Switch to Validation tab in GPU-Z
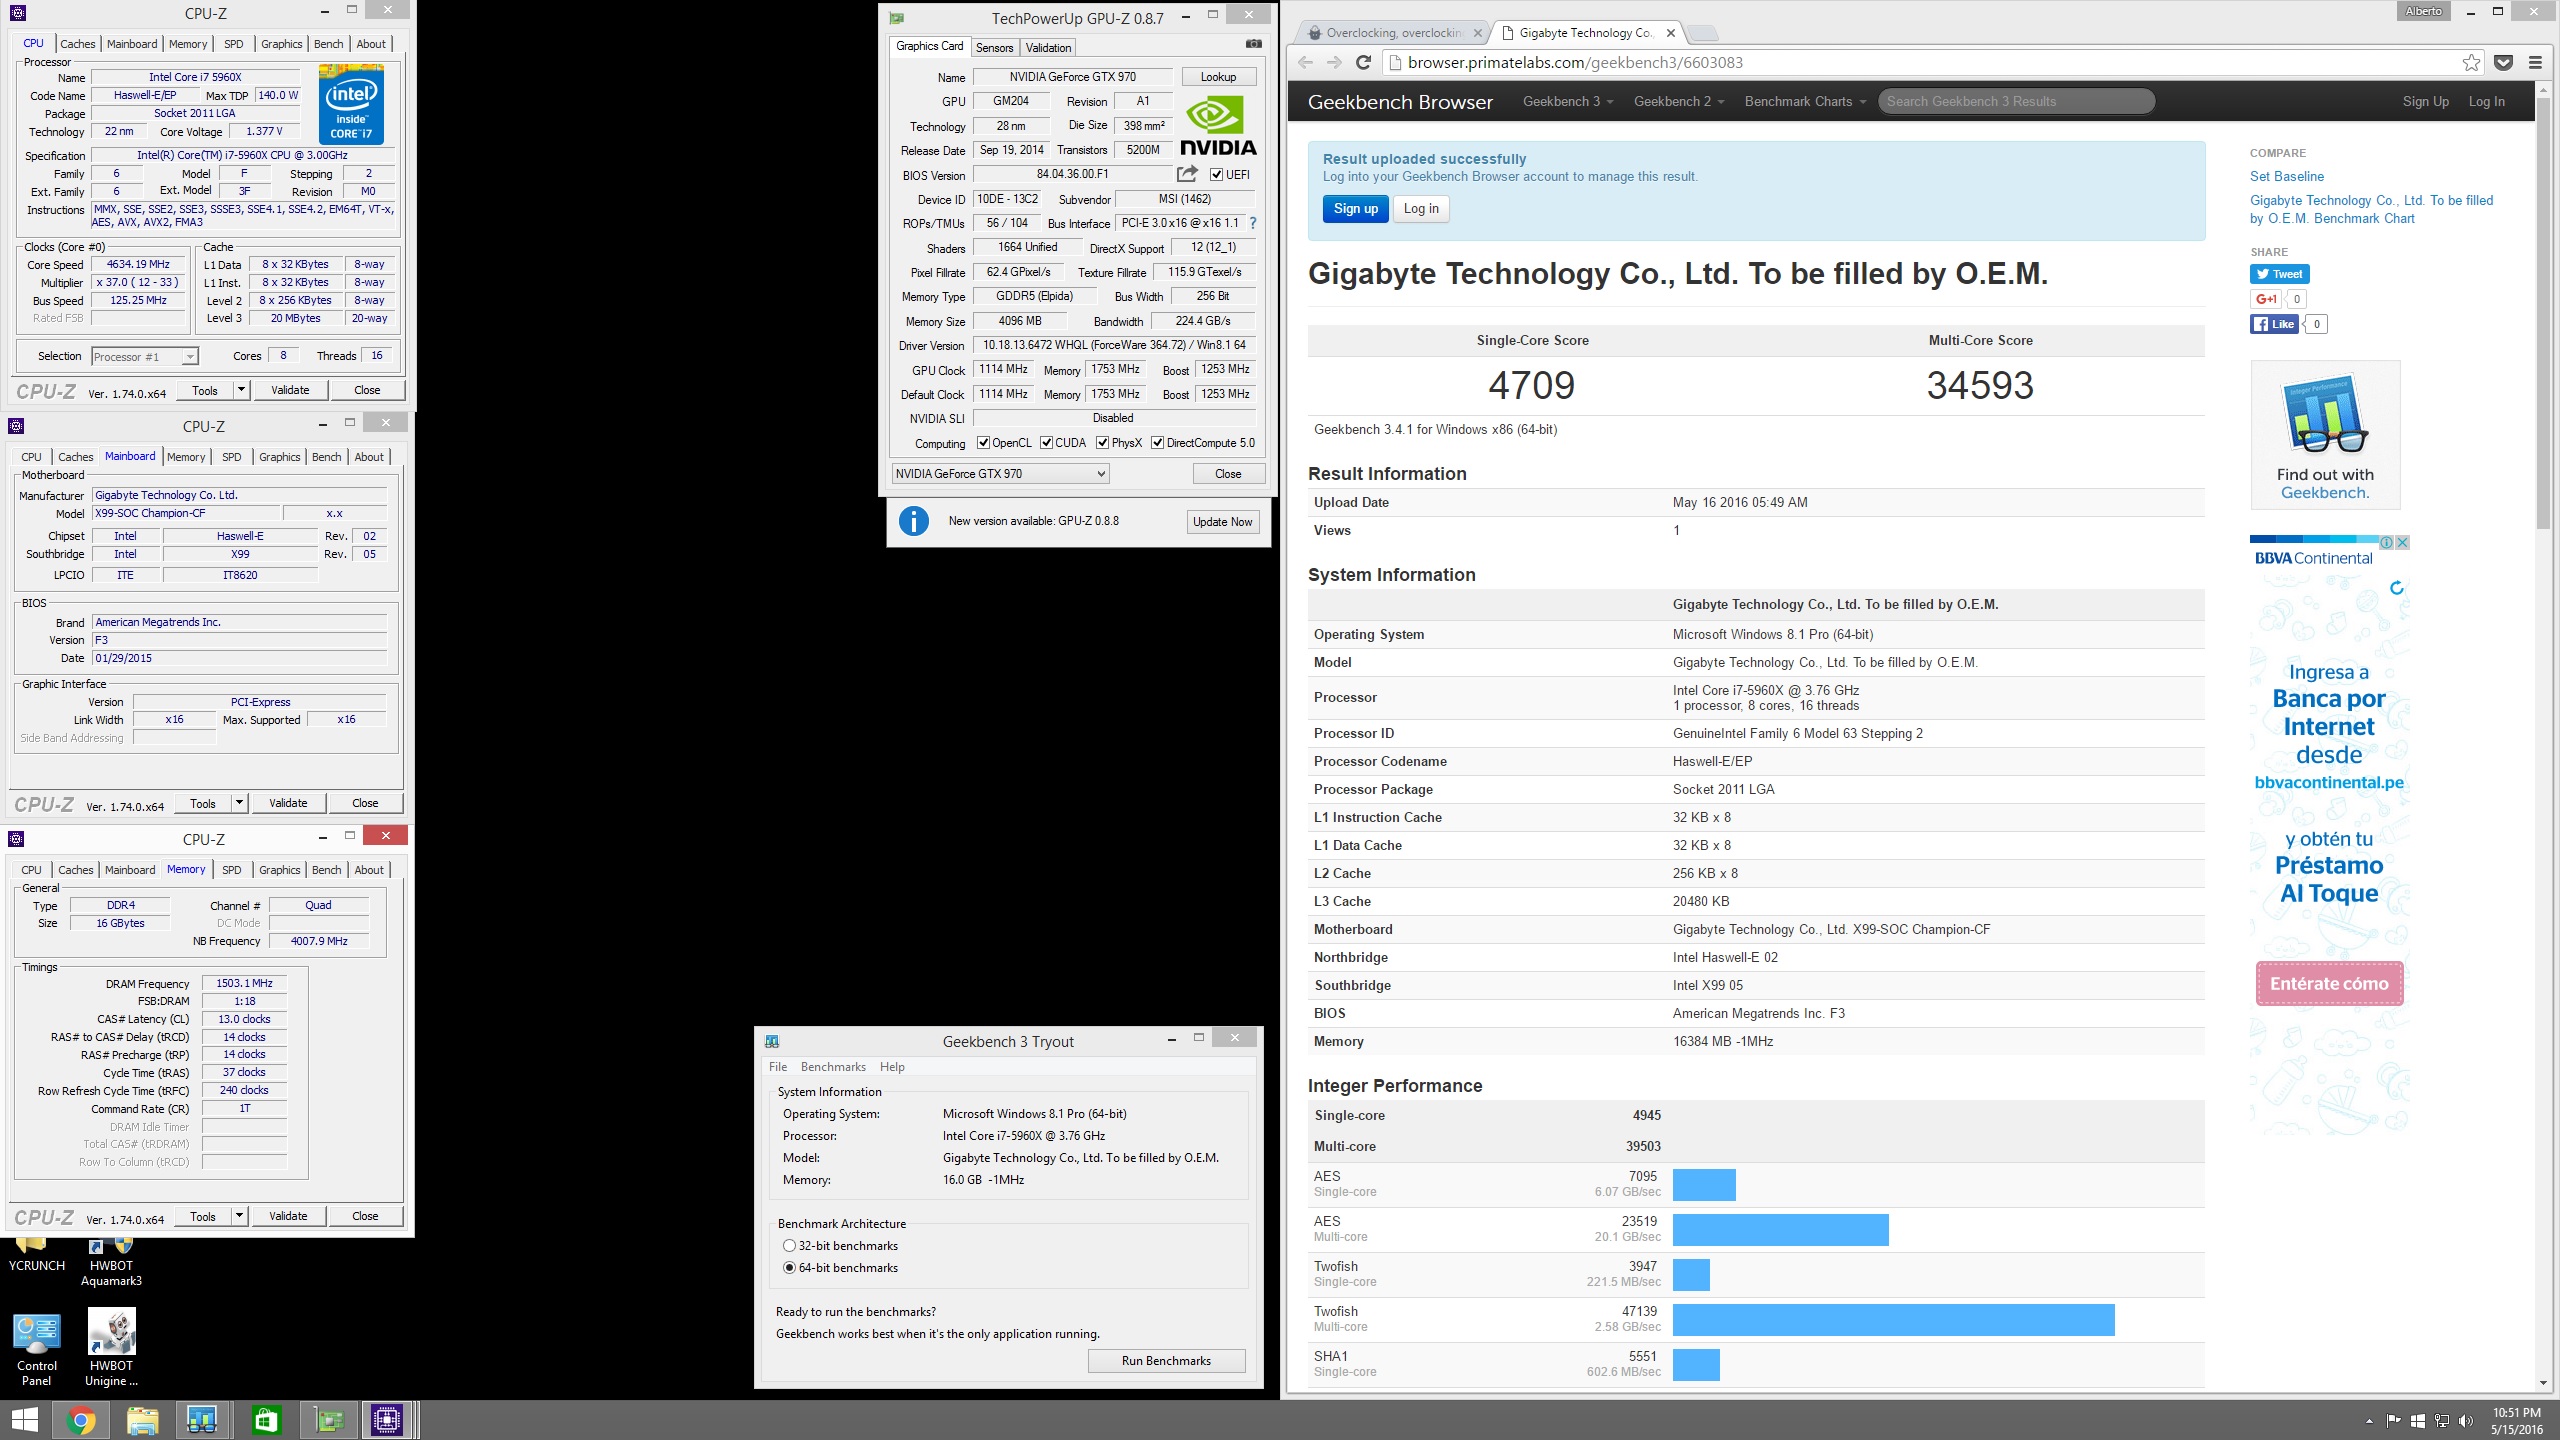The height and width of the screenshot is (1440, 2560). 1048,47
